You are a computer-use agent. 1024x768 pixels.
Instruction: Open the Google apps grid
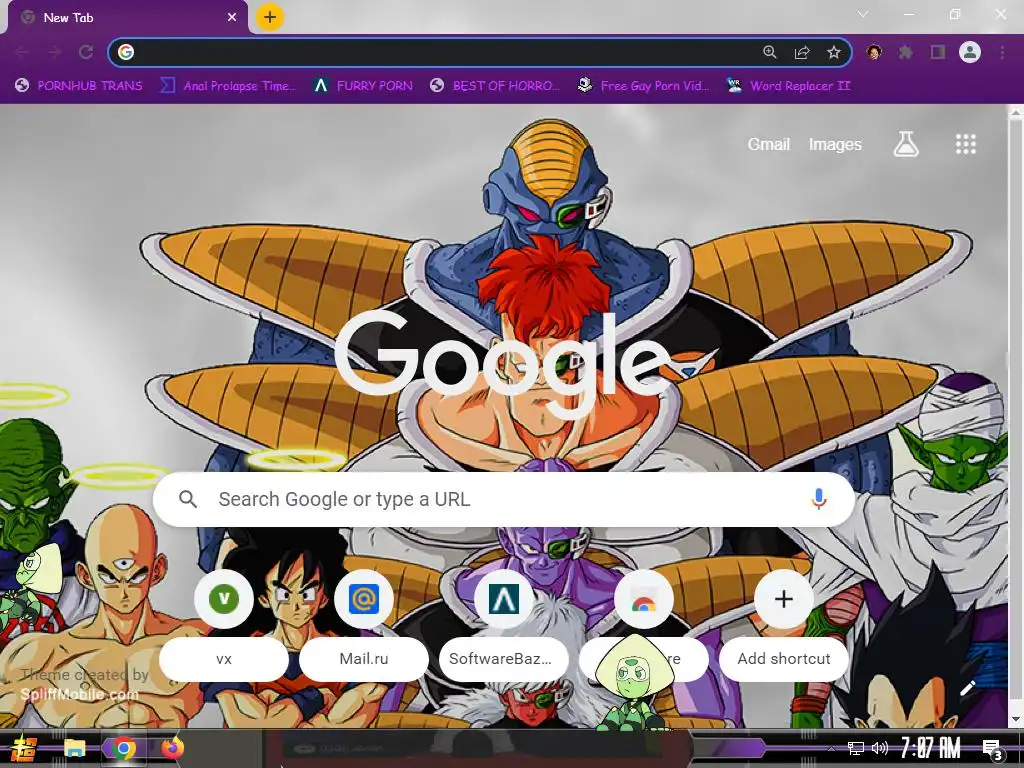(x=966, y=144)
